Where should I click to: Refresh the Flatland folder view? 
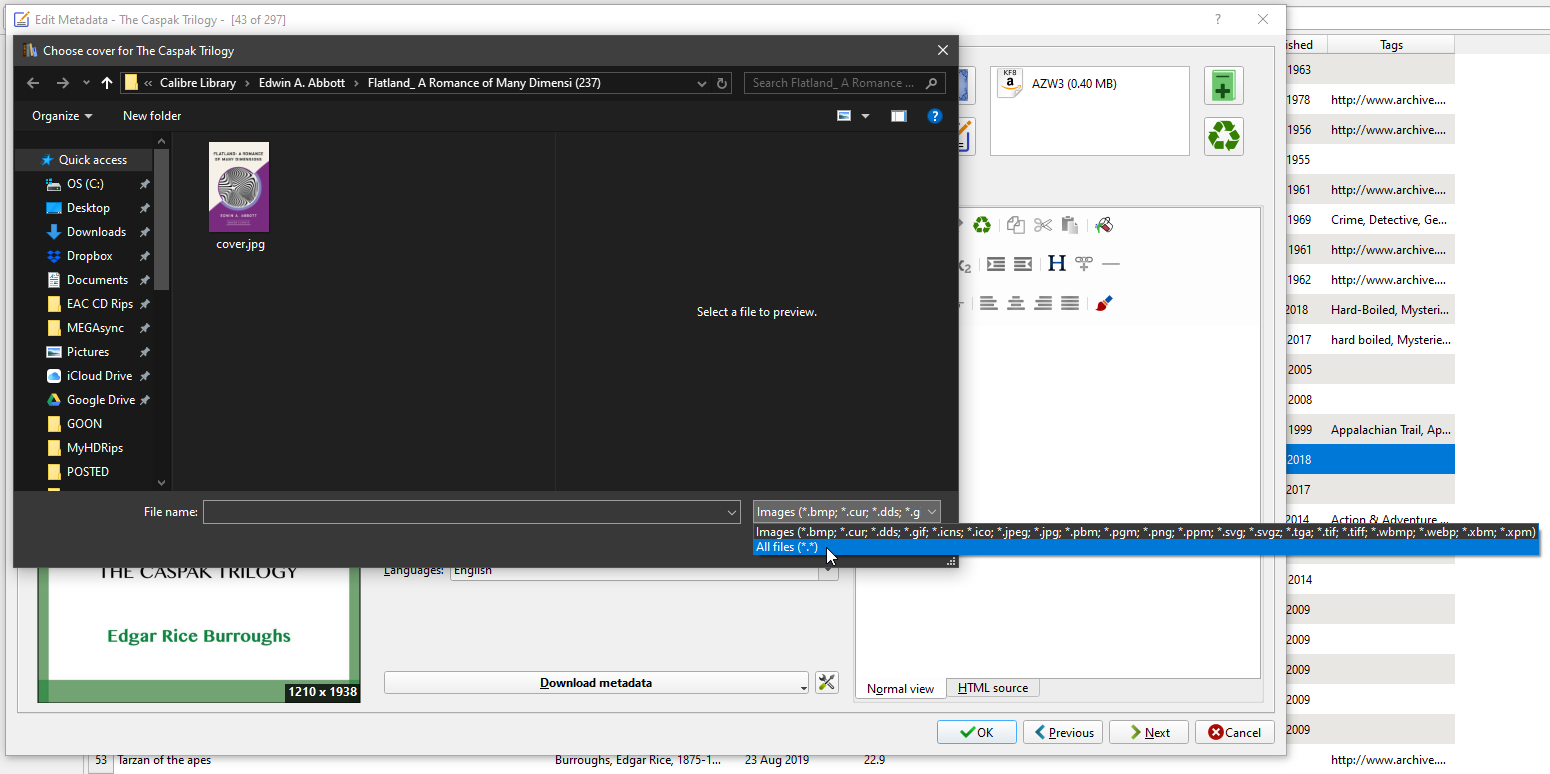point(722,83)
